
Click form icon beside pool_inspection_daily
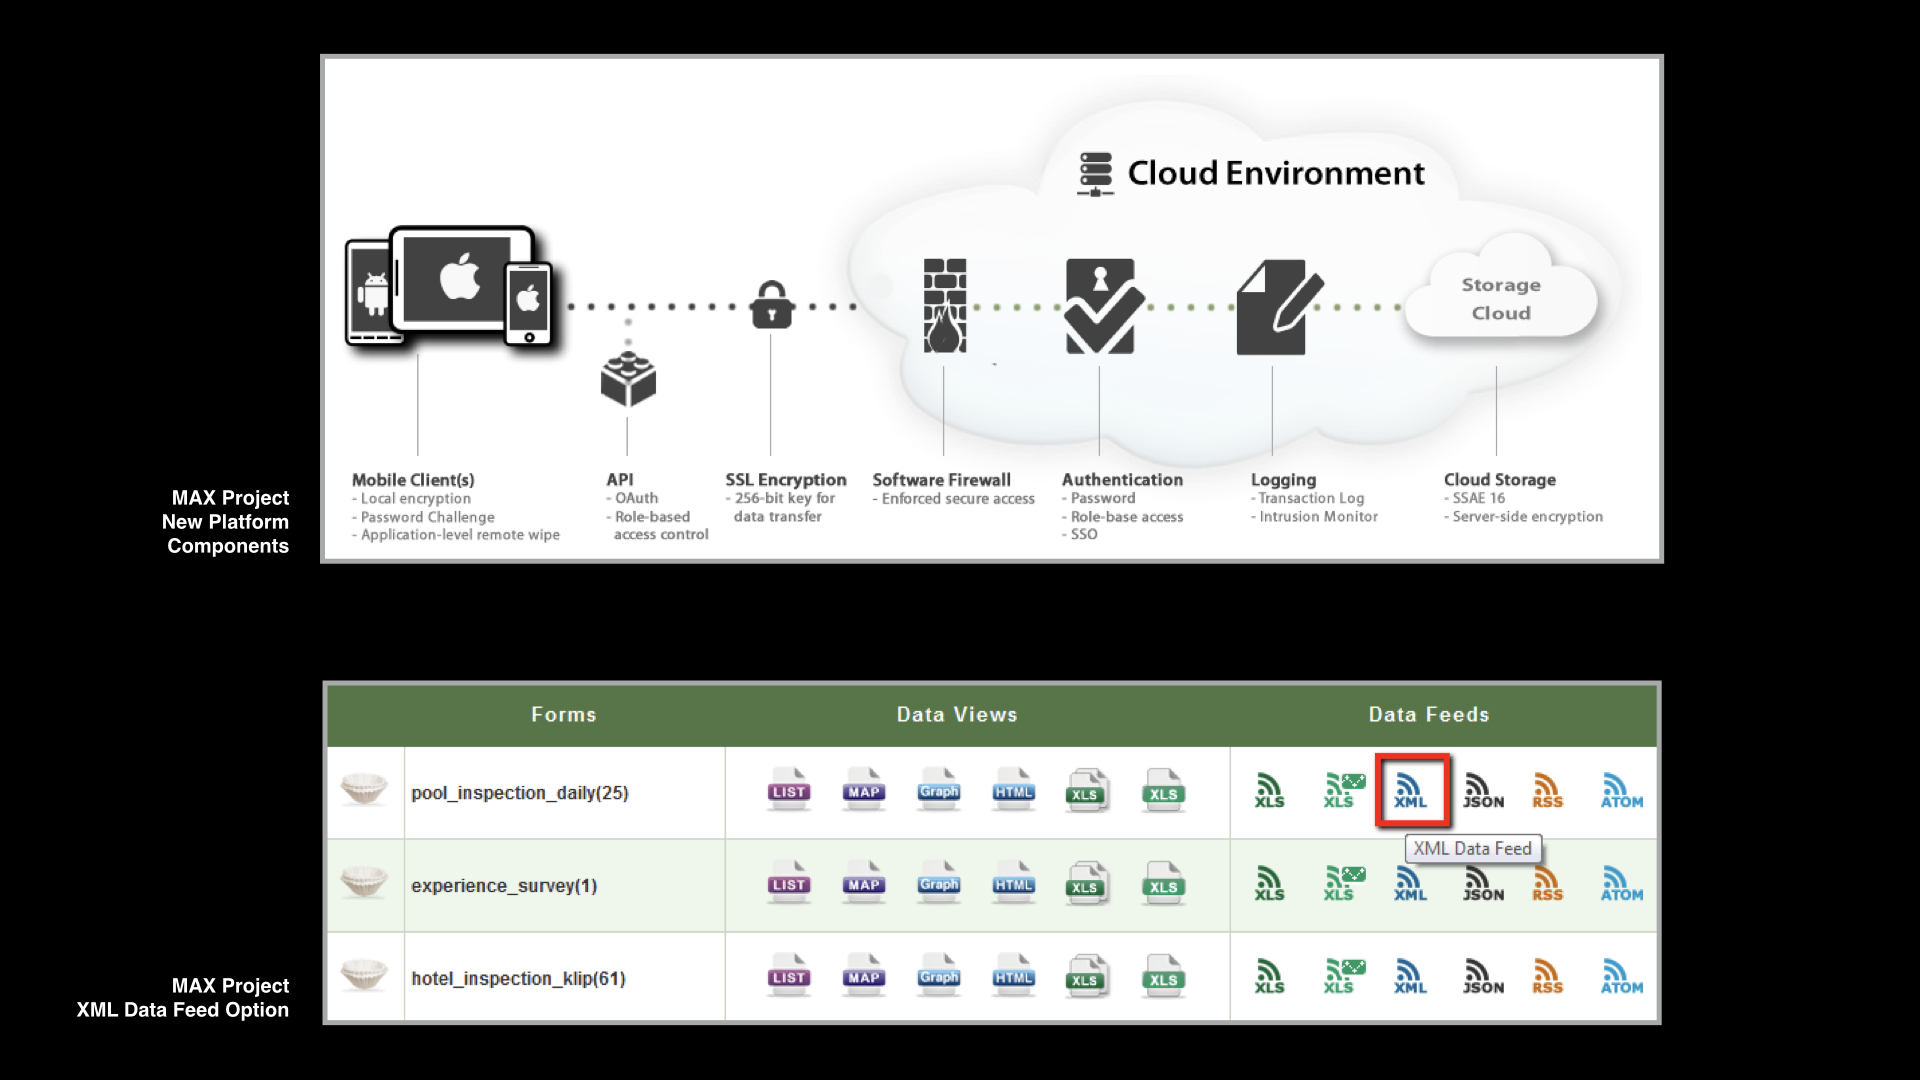pyautogui.click(x=364, y=789)
